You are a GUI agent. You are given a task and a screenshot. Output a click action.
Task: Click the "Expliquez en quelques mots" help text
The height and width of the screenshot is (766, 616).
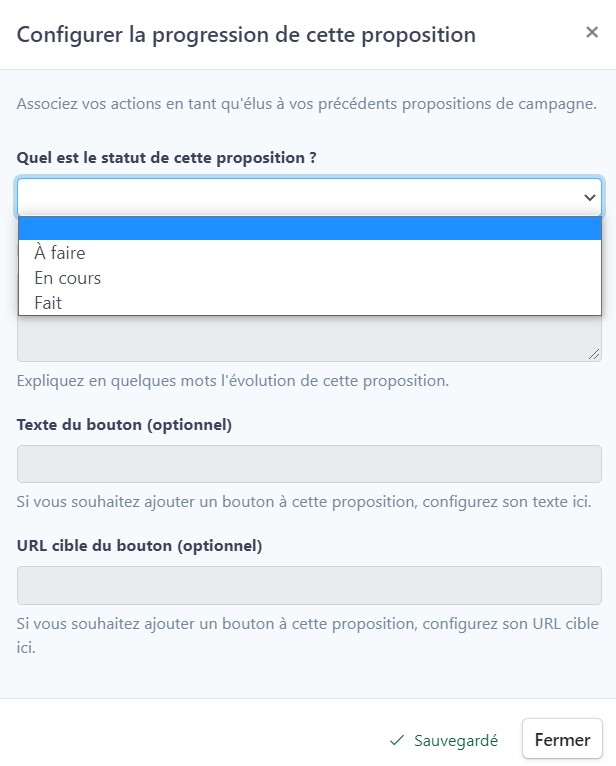pos(233,381)
